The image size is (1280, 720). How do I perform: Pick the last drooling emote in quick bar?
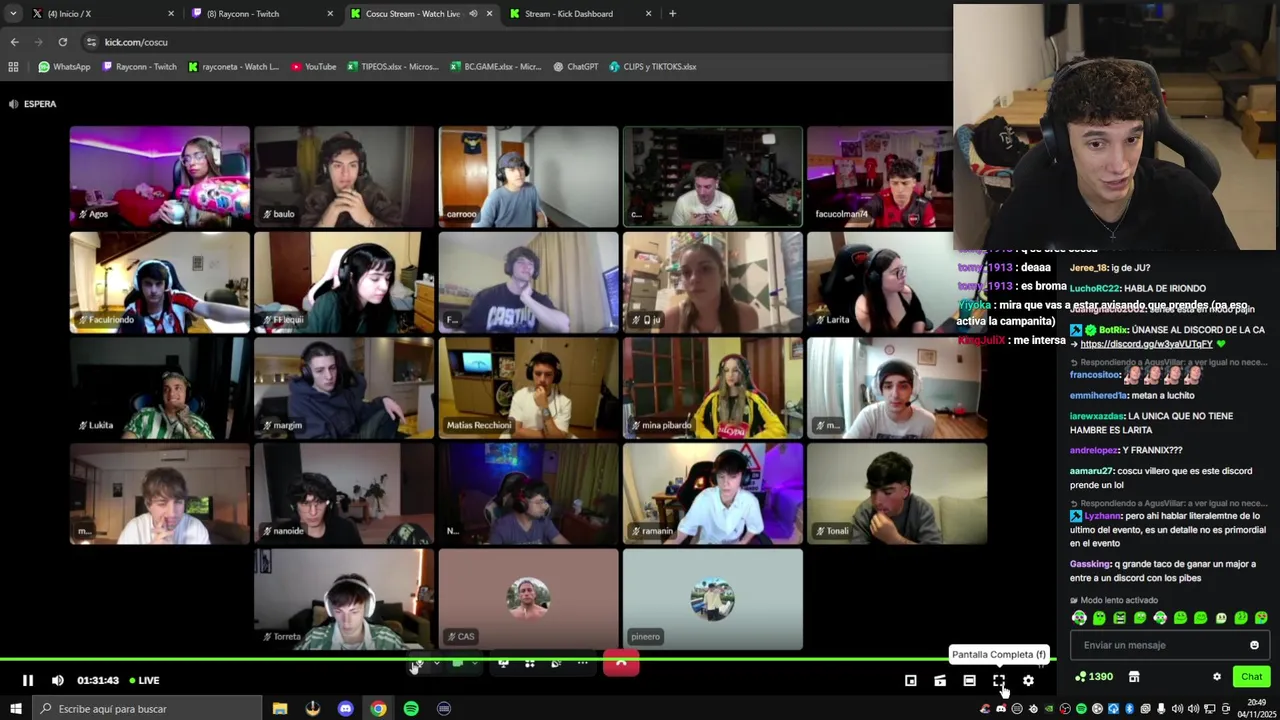(1261, 618)
